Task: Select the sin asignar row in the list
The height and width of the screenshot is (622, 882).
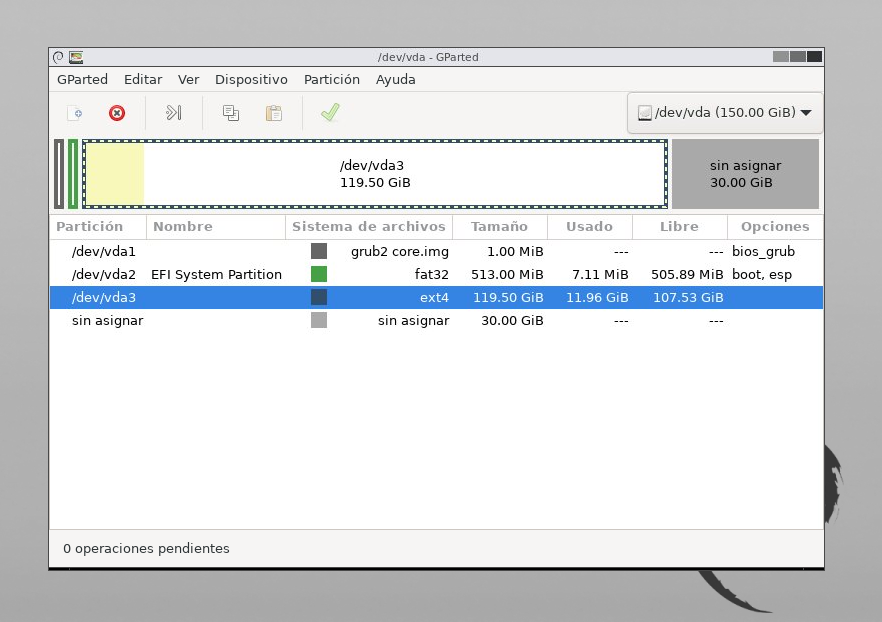Action: 107,321
